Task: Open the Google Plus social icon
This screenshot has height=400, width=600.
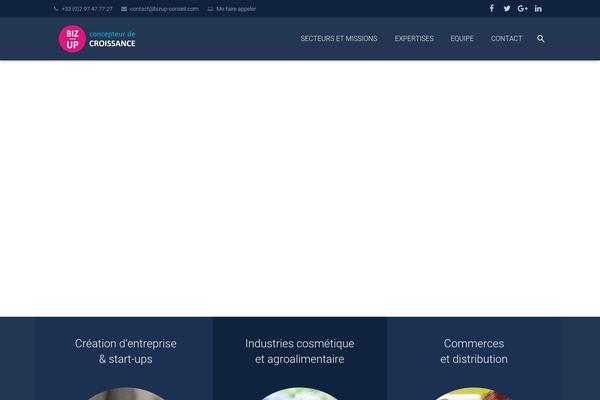Action: pos(522,8)
